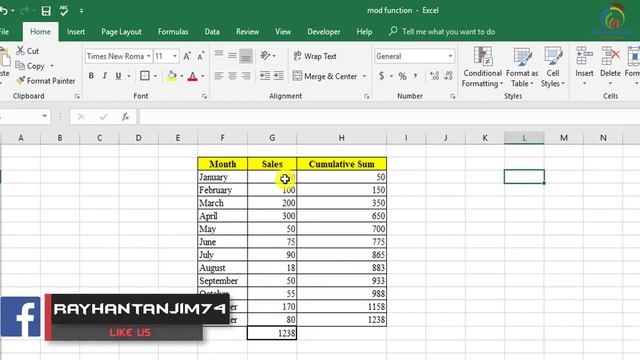The width and height of the screenshot is (640, 360).
Task: Apply the red Font Color
Action: point(193,76)
